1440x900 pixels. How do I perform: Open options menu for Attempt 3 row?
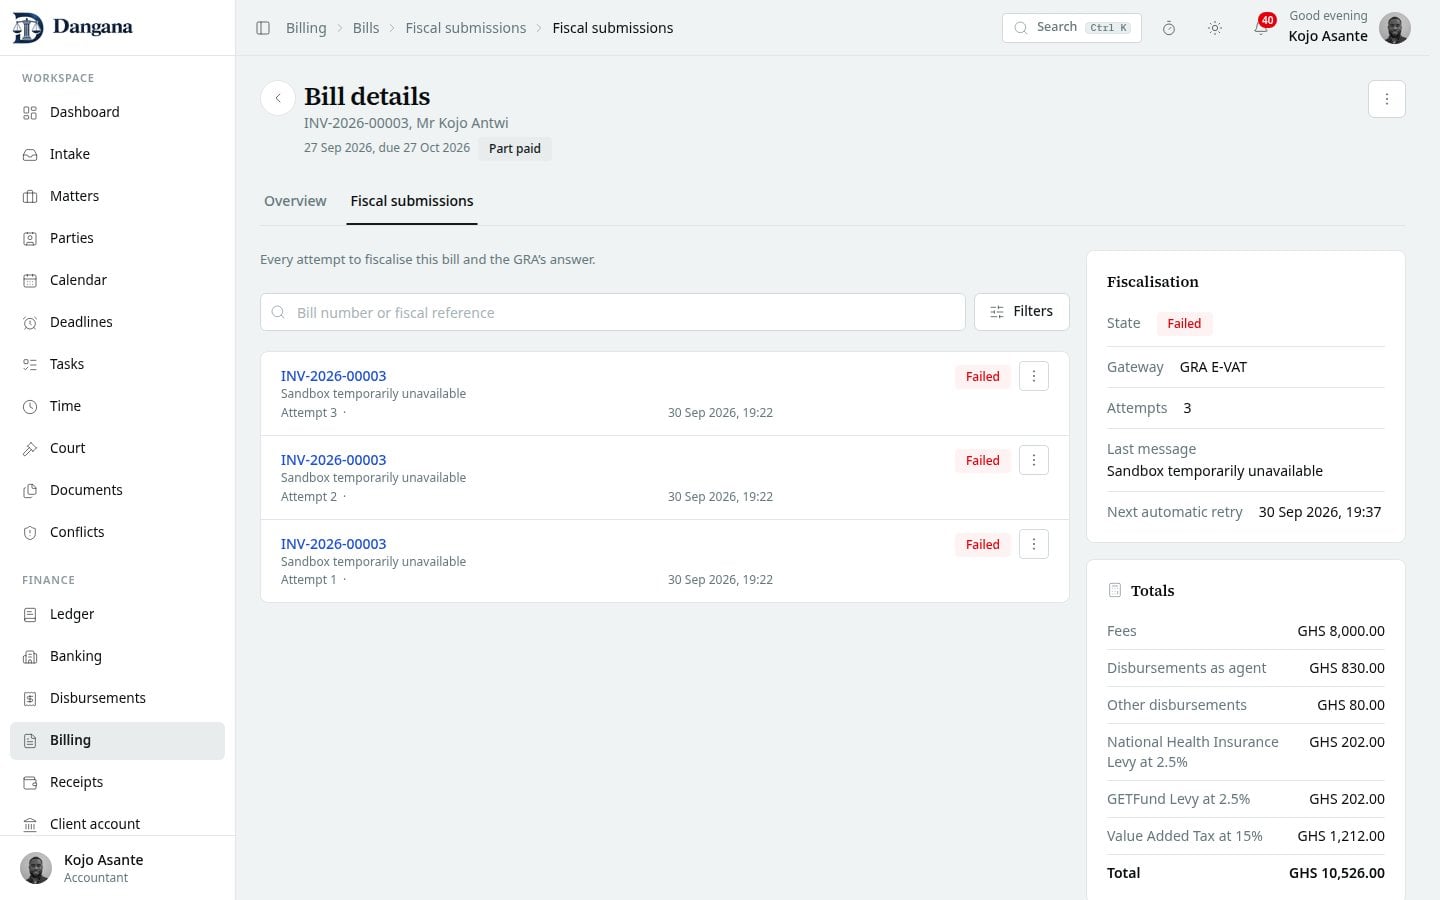coord(1034,376)
